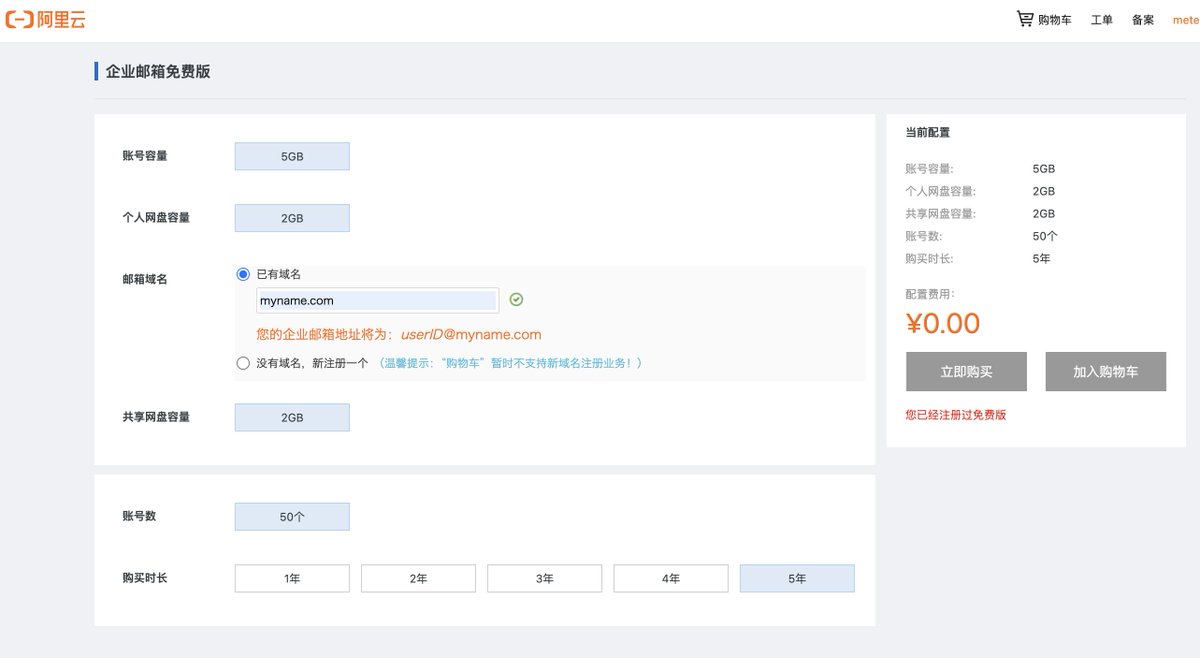Click the green domain verification checkmark
This screenshot has height=658, width=1200.
tap(516, 299)
